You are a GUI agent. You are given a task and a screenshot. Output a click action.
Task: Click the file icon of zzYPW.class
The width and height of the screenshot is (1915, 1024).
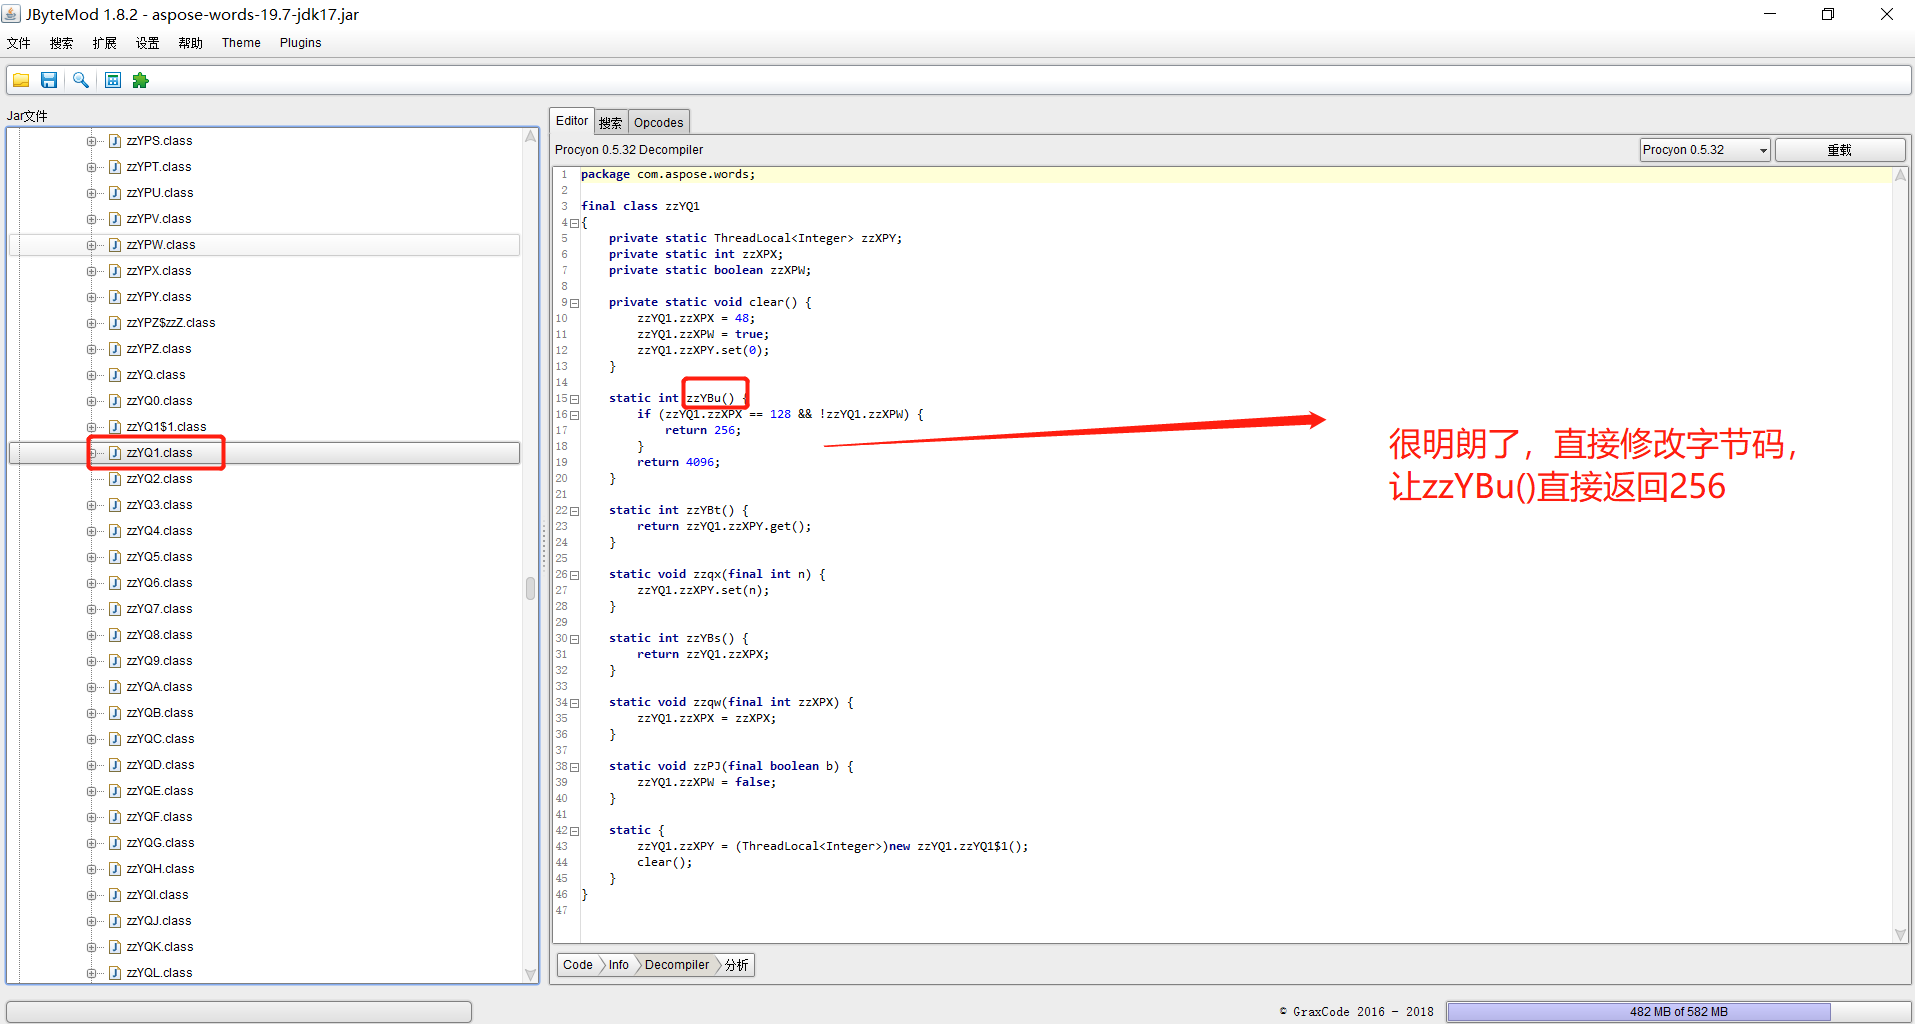(115, 245)
